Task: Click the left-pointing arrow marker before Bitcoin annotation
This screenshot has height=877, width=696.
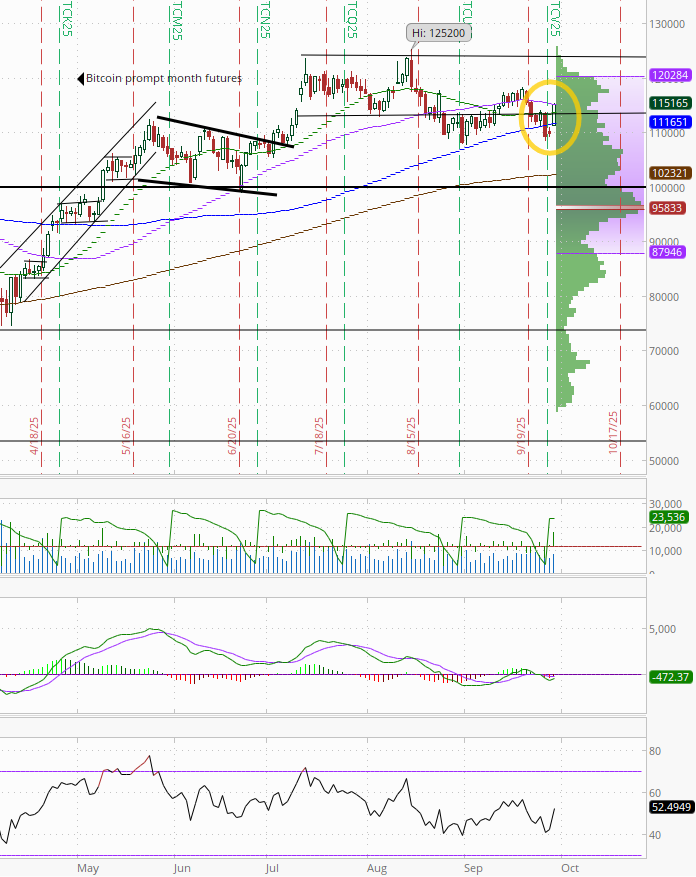Action: 81,78
